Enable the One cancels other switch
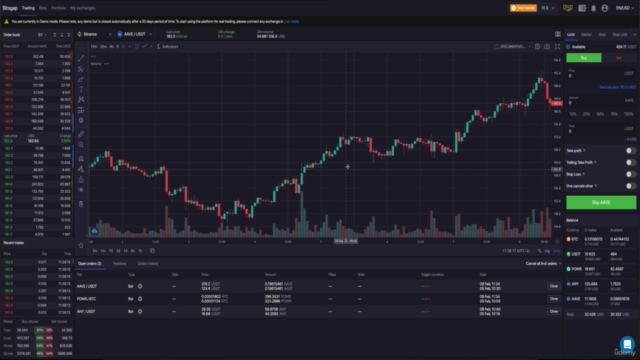 click(x=631, y=186)
